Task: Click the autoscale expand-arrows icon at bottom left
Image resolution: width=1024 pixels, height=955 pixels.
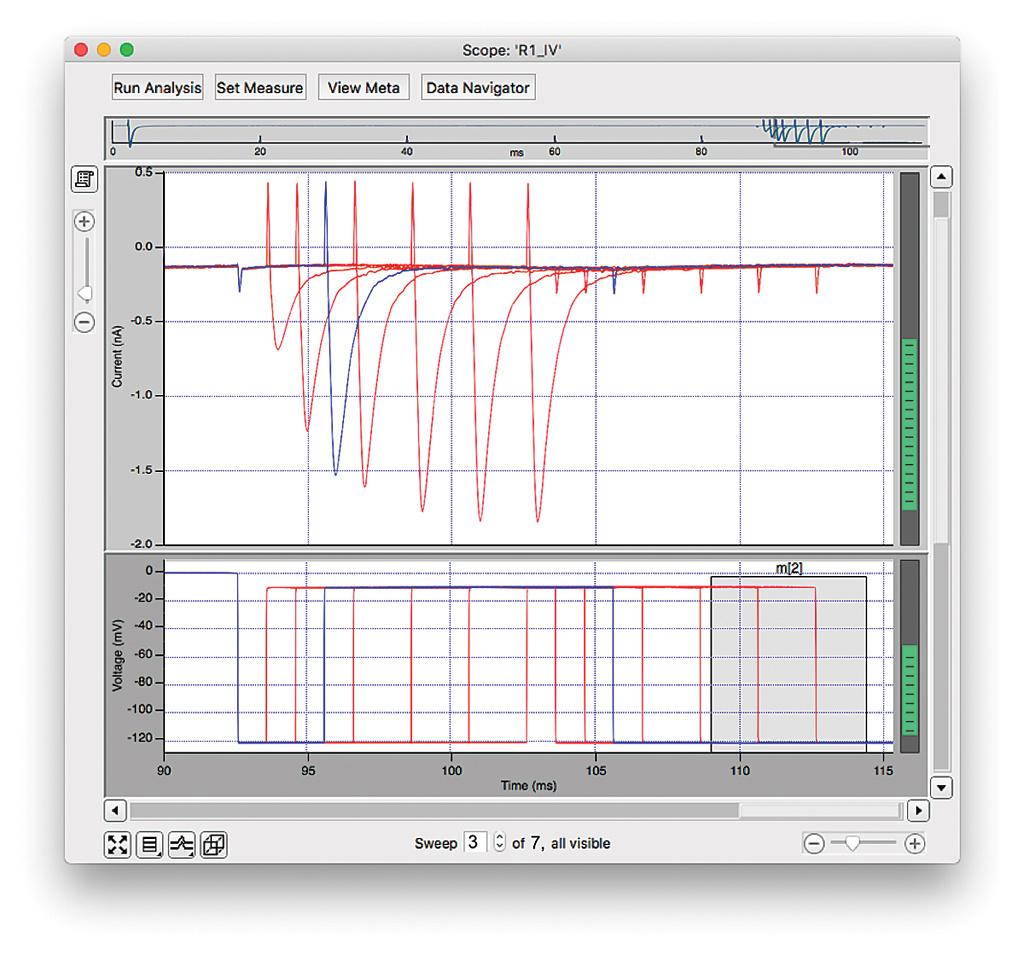Action: click(x=118, y=845)
